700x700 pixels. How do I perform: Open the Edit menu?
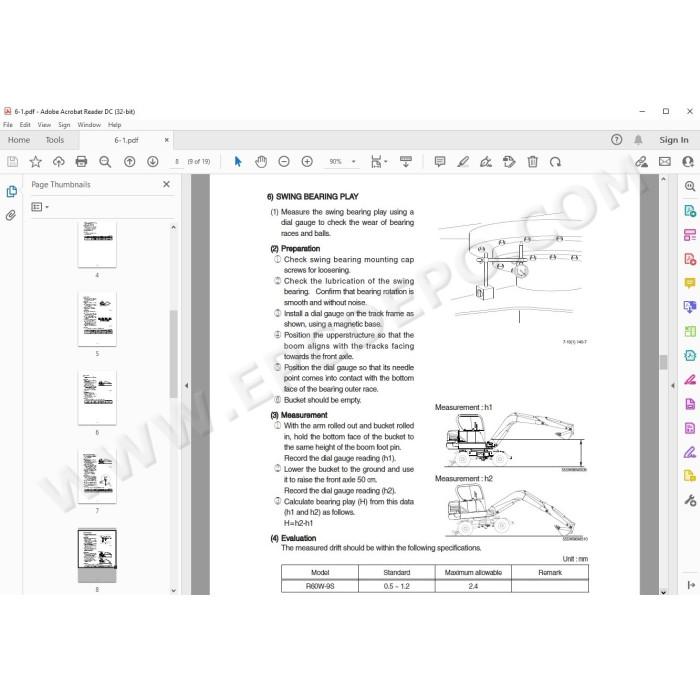point(25,125)
